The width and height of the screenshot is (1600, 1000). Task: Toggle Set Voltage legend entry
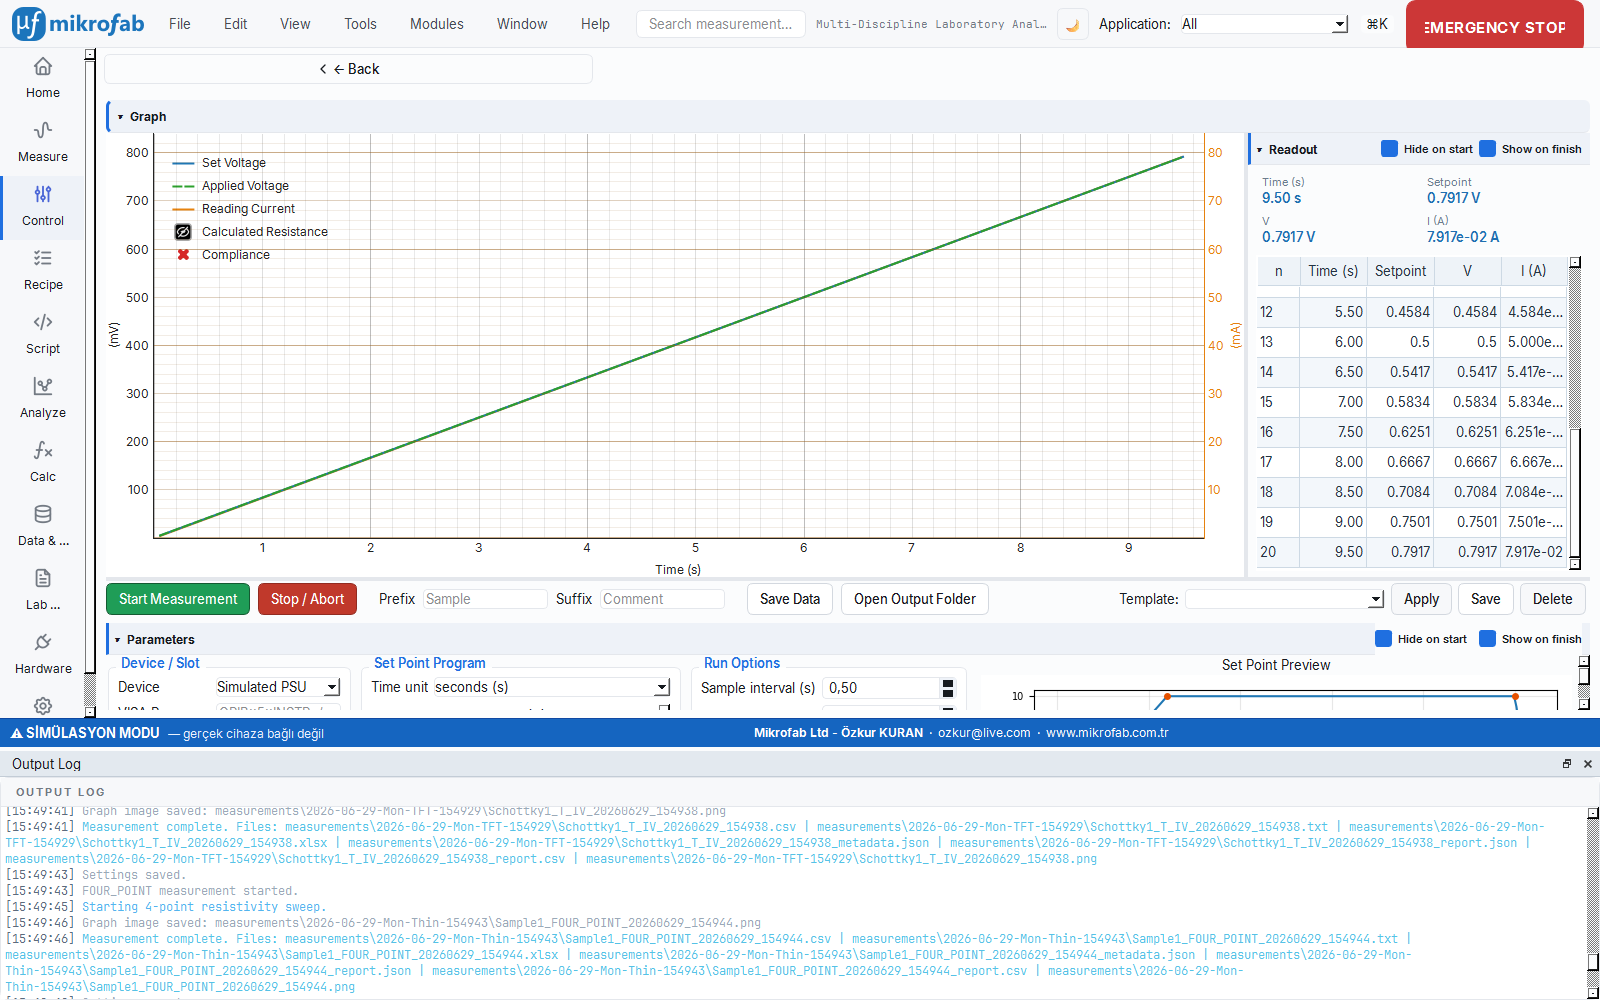219,163
